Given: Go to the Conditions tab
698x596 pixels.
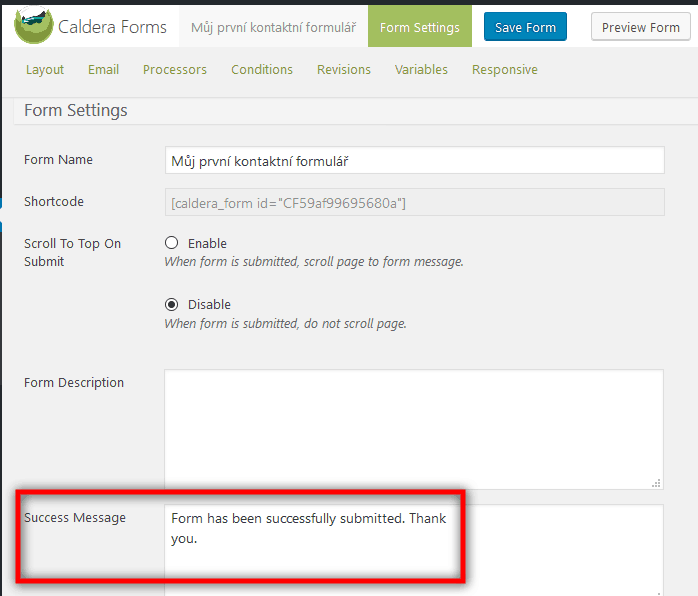Looking at the screenshot, I should click(x=262, y=70).
